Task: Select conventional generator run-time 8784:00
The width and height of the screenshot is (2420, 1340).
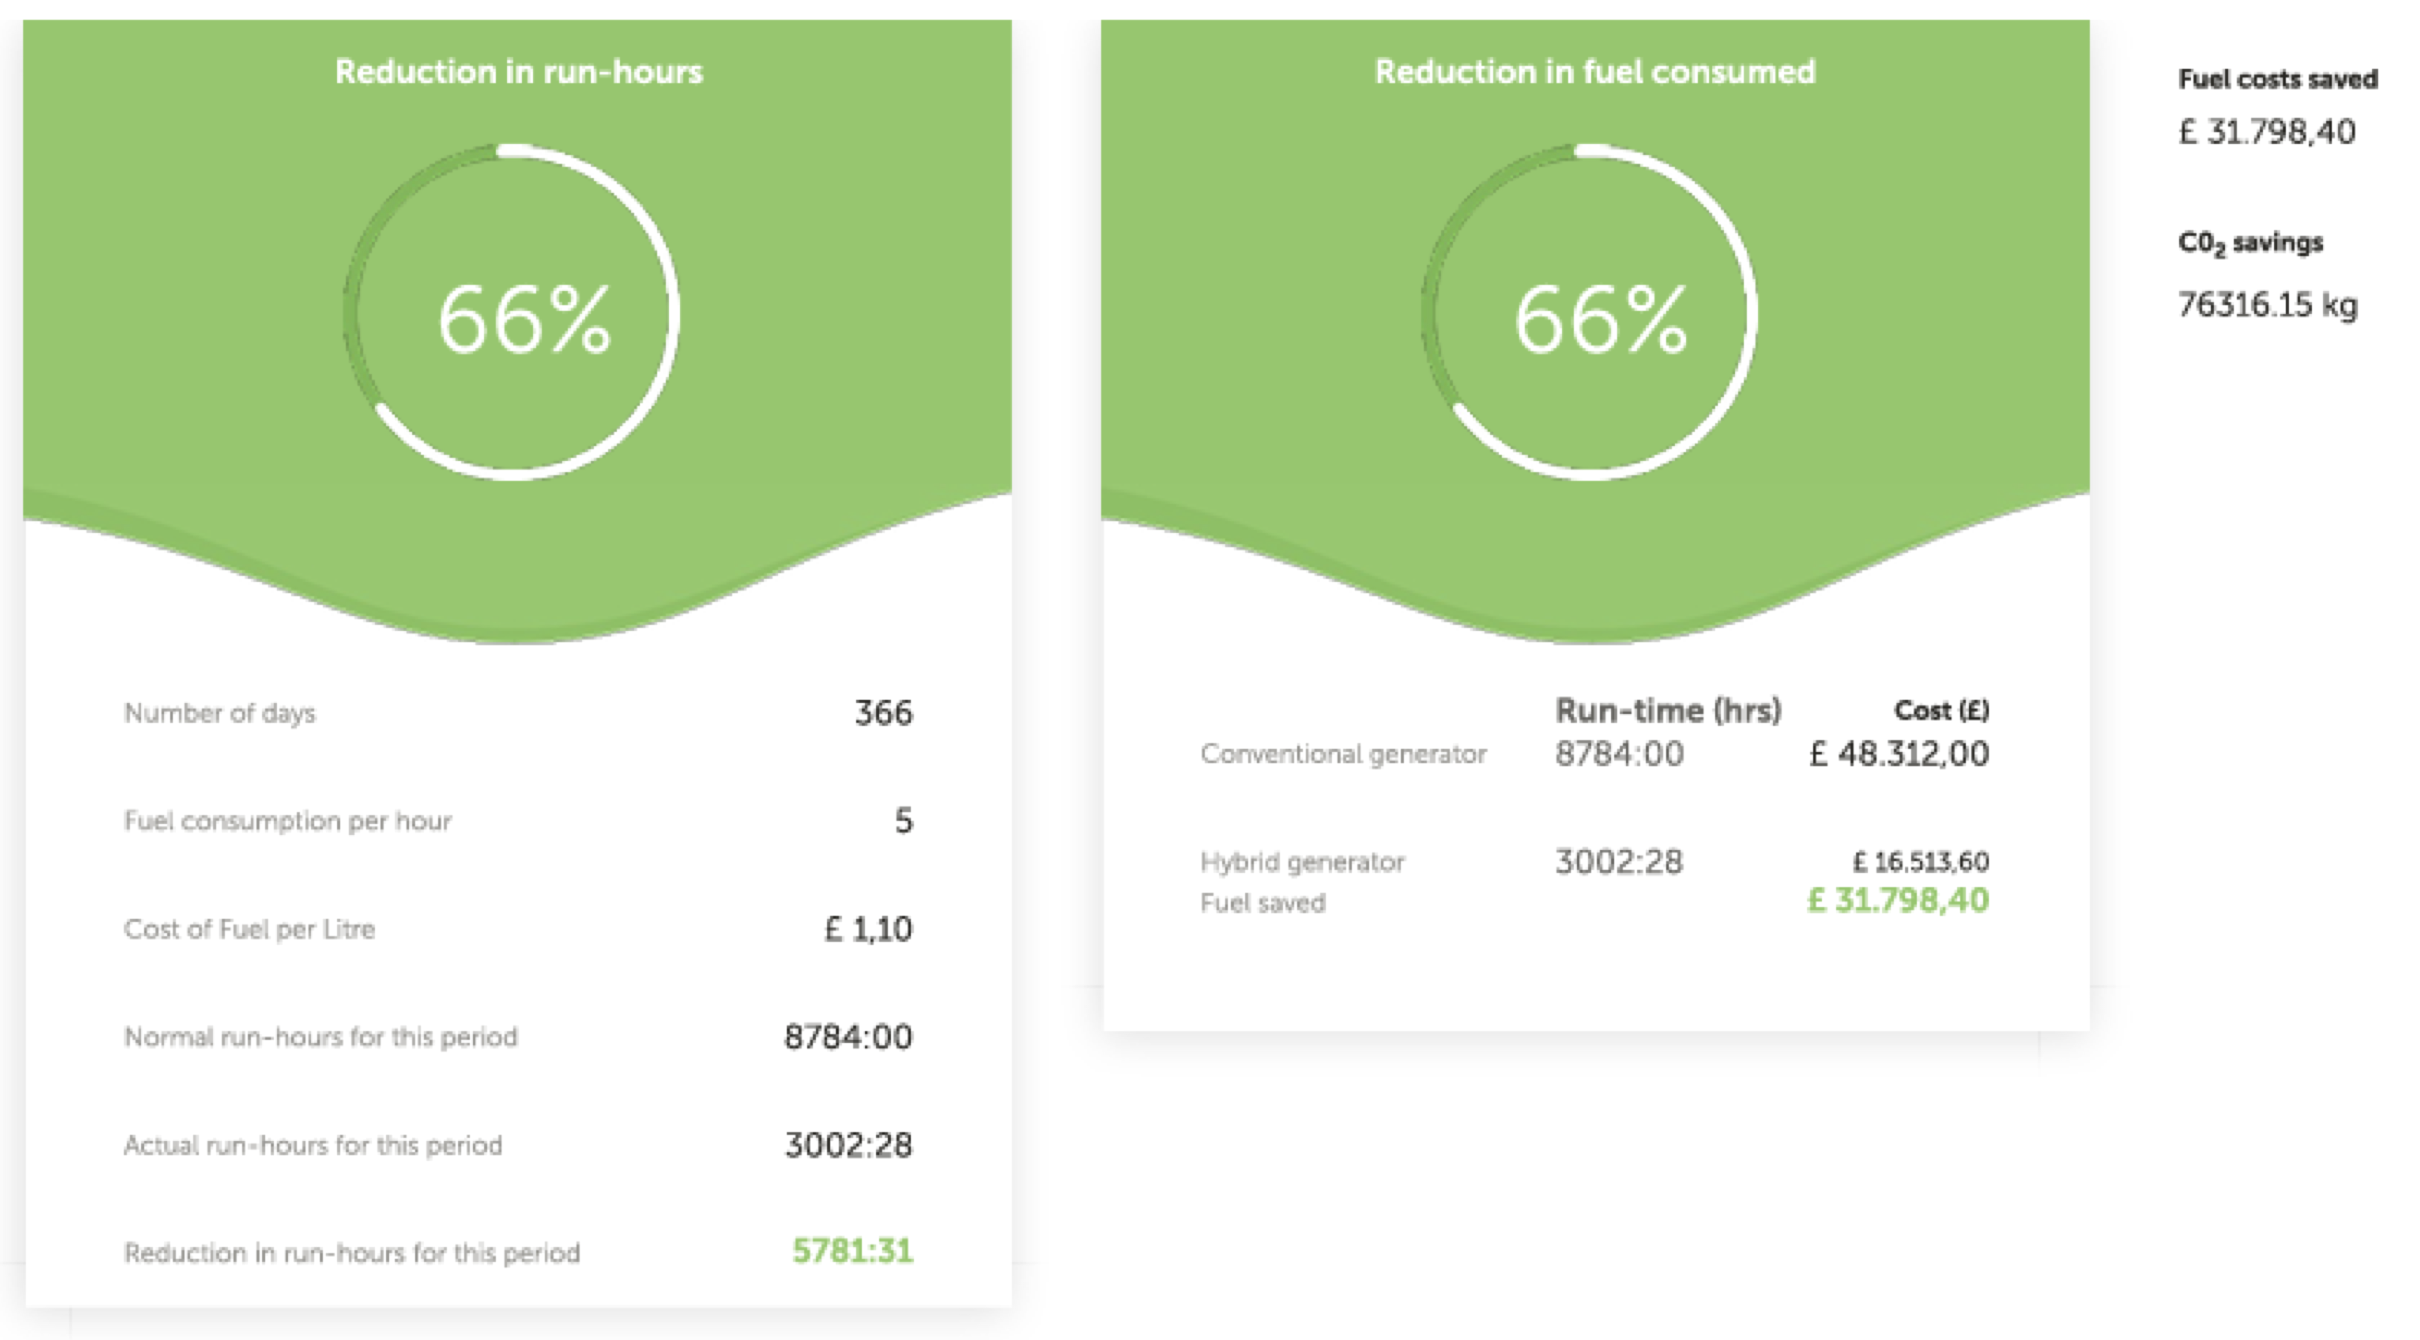Action: coord(1619,753)
